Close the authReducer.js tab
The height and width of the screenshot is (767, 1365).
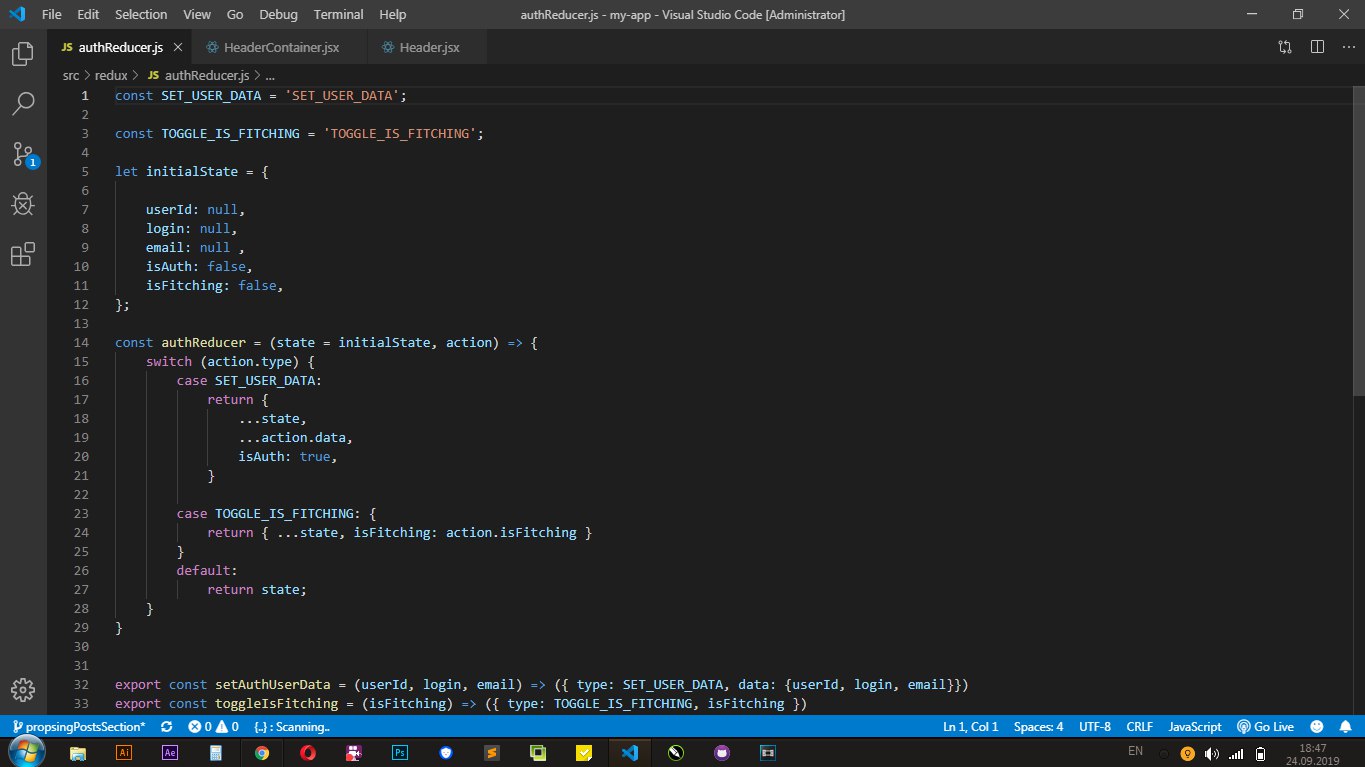tap(177, 47)
